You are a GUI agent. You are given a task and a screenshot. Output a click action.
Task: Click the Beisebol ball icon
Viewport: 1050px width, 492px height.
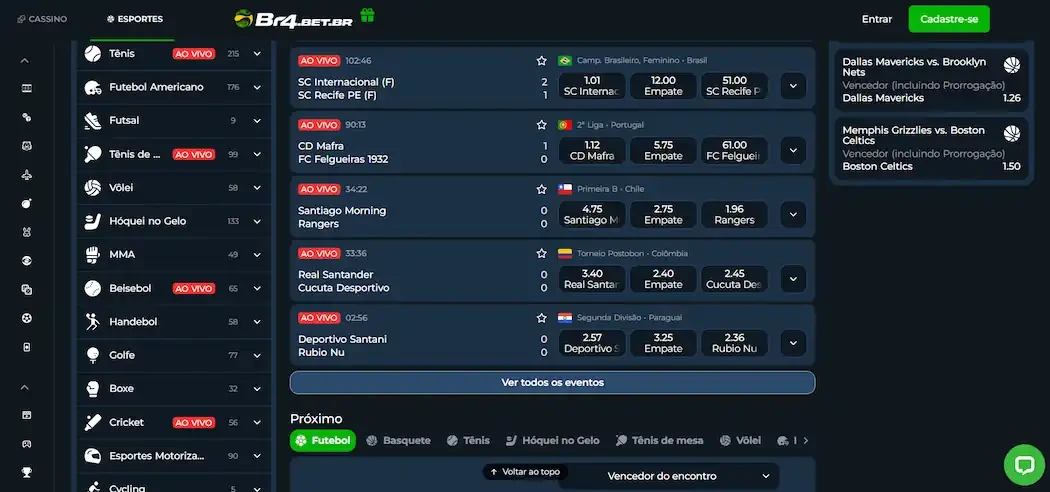(92, 289)
